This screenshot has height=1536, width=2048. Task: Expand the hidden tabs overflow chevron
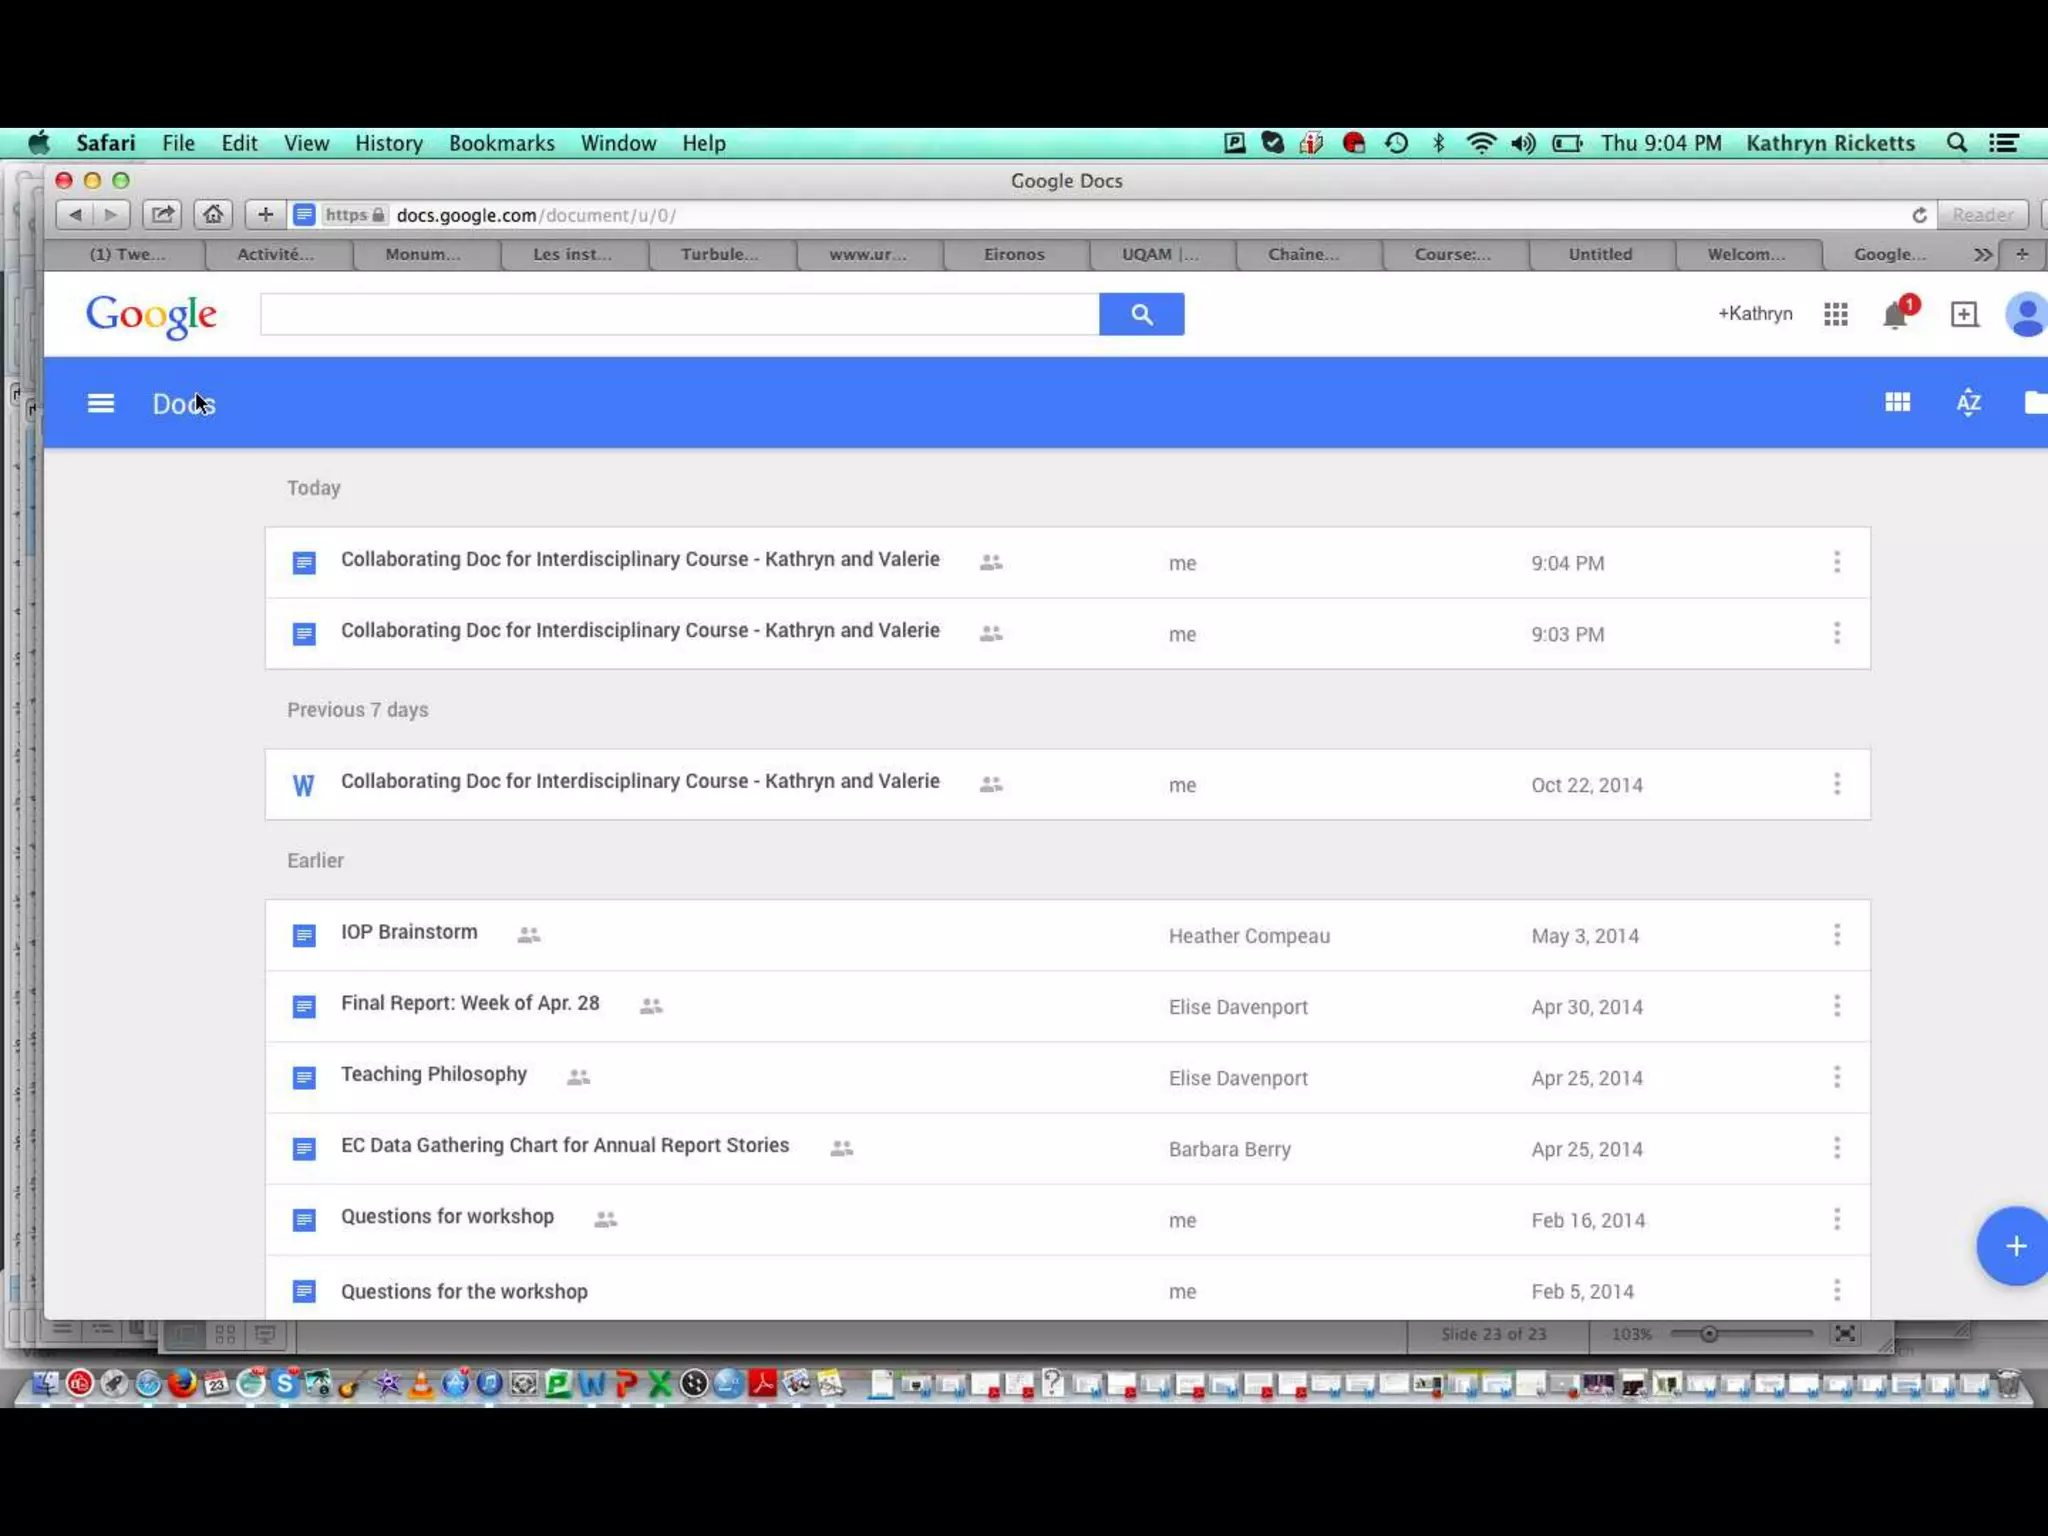click(1982, 255)
